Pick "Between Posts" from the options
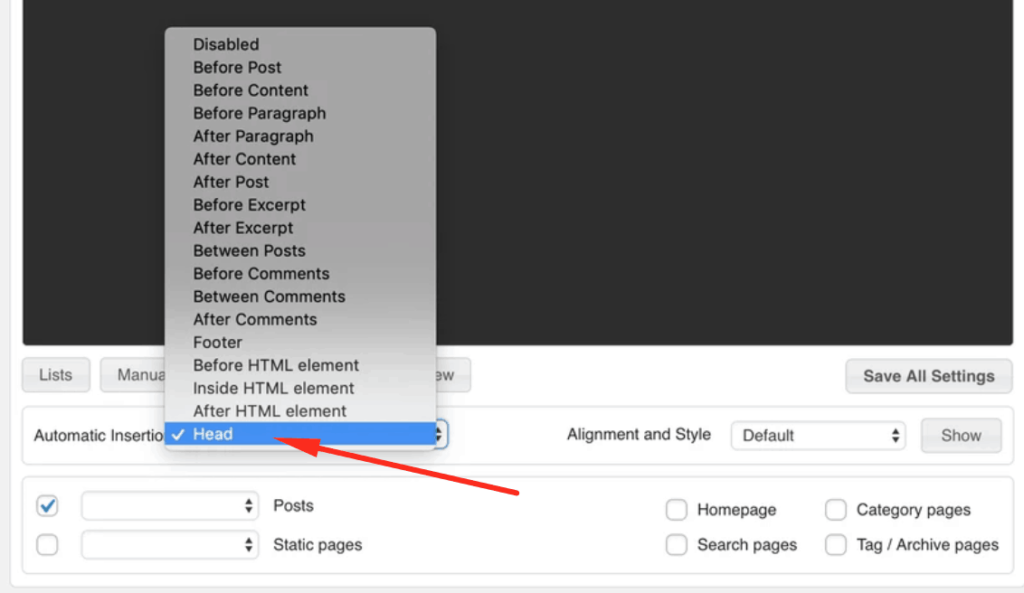Screen dimensions: 1024x593 tap(248, 250)
